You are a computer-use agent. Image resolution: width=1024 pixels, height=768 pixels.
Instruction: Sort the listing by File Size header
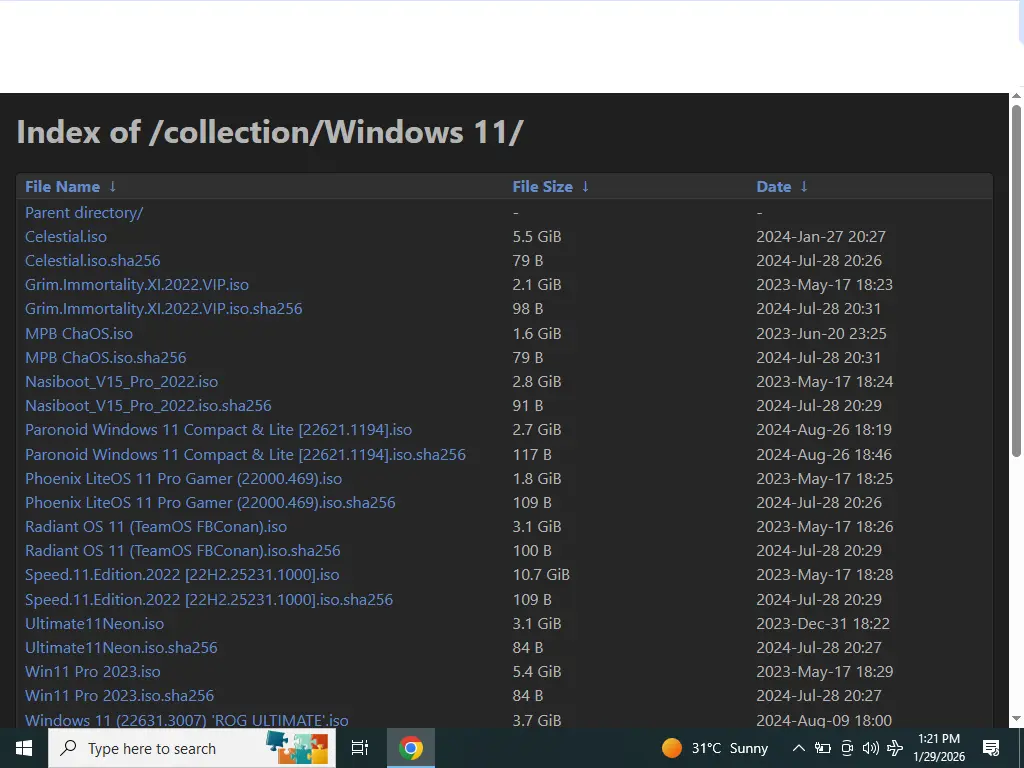coord(542,187)
